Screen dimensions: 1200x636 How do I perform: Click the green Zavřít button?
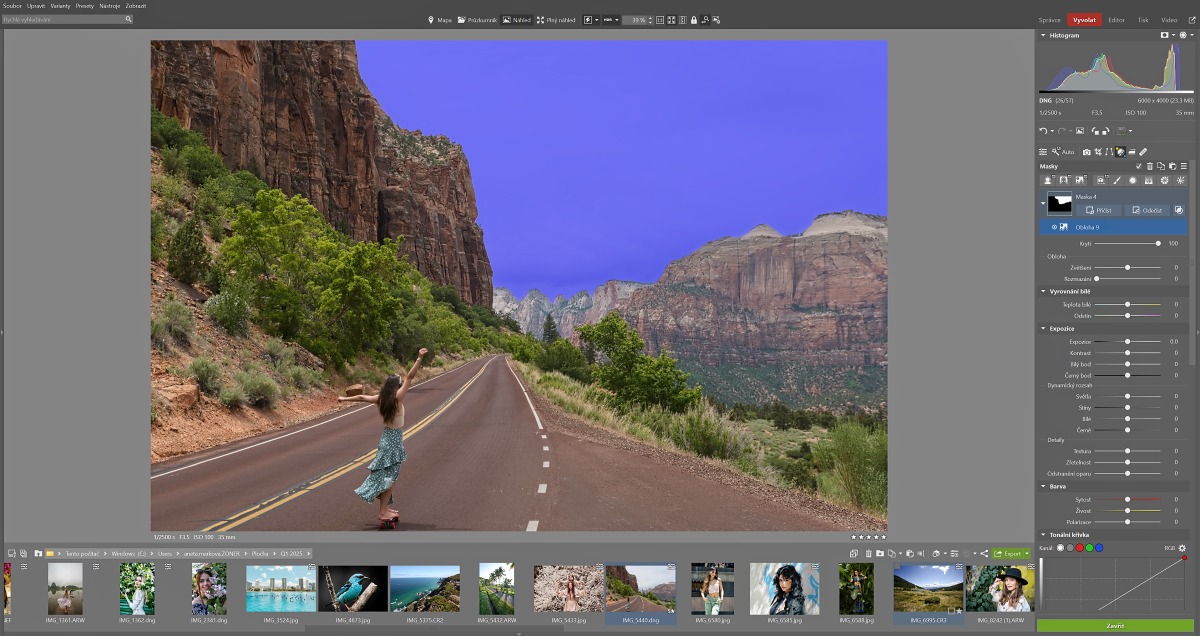[1114, 626]
